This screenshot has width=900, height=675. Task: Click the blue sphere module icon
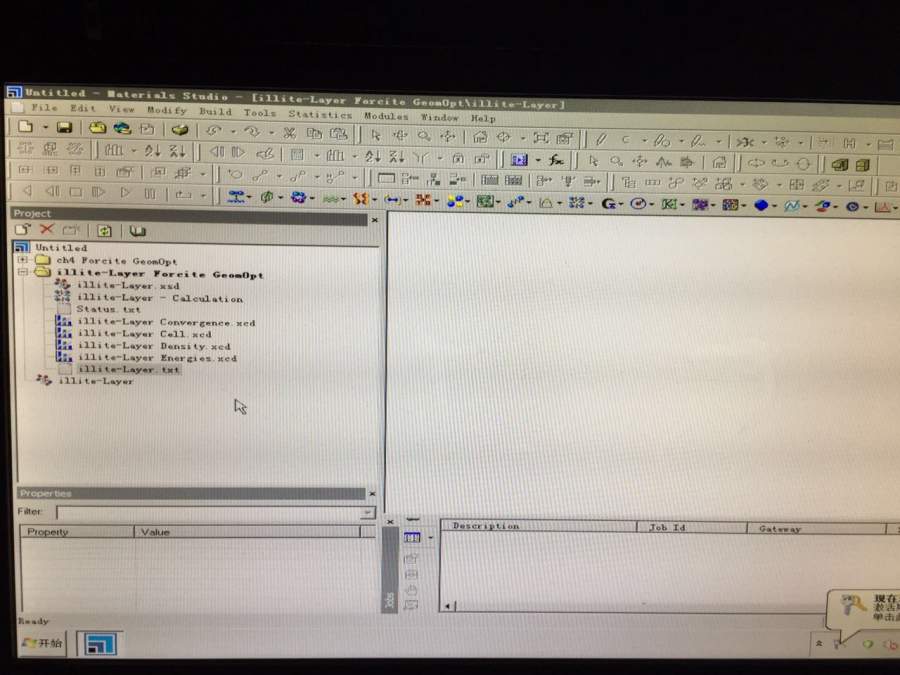click(x=761, y=205)
